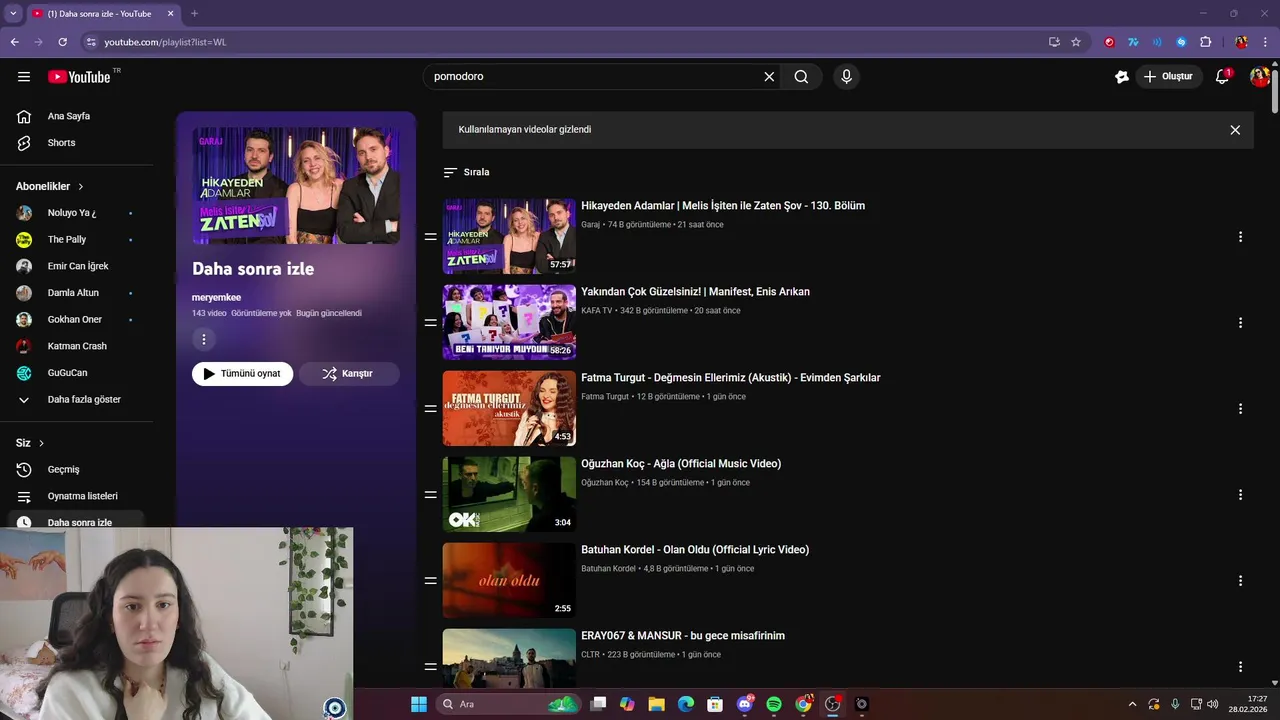
Task: Click the CLTR channel name
Action: 590,655
